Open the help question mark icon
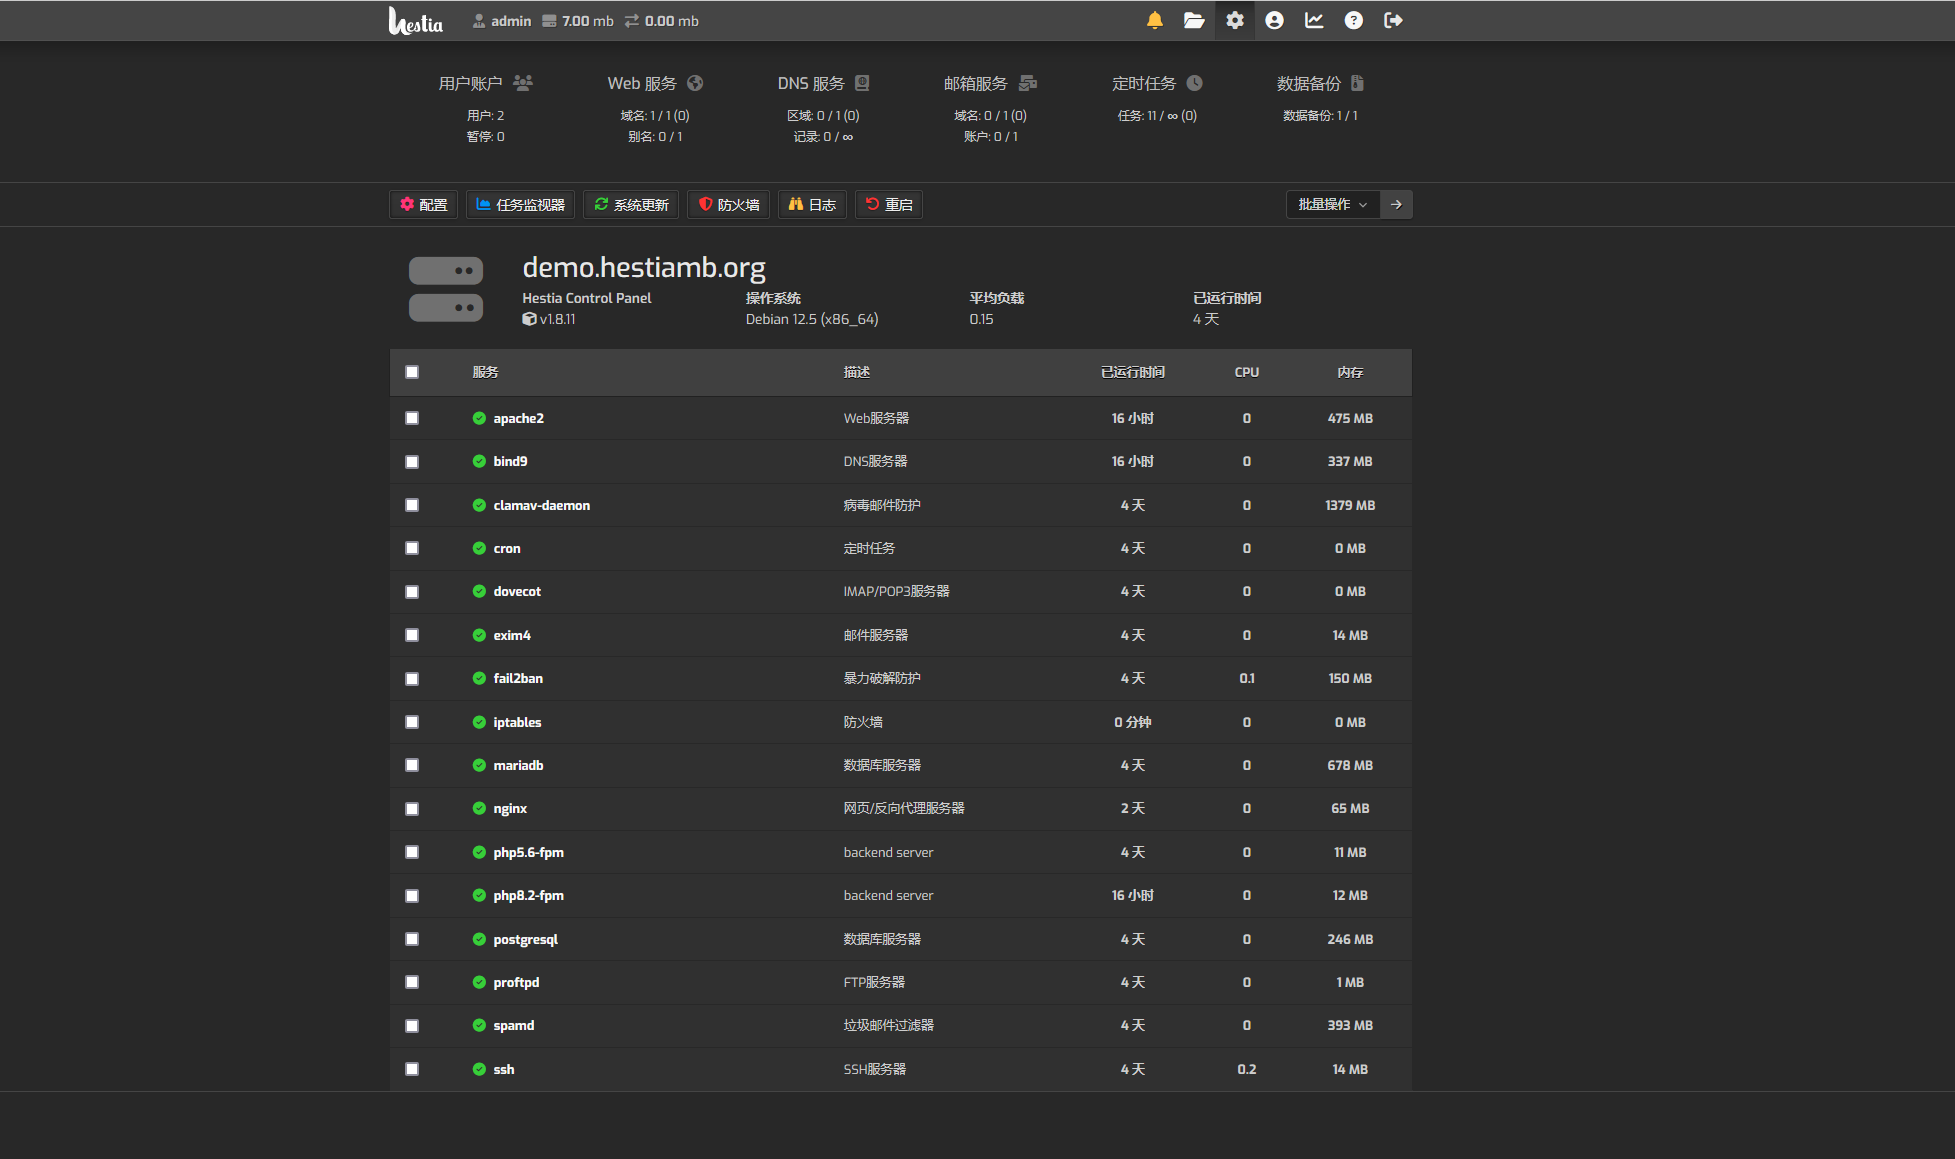 (1353, 20)
